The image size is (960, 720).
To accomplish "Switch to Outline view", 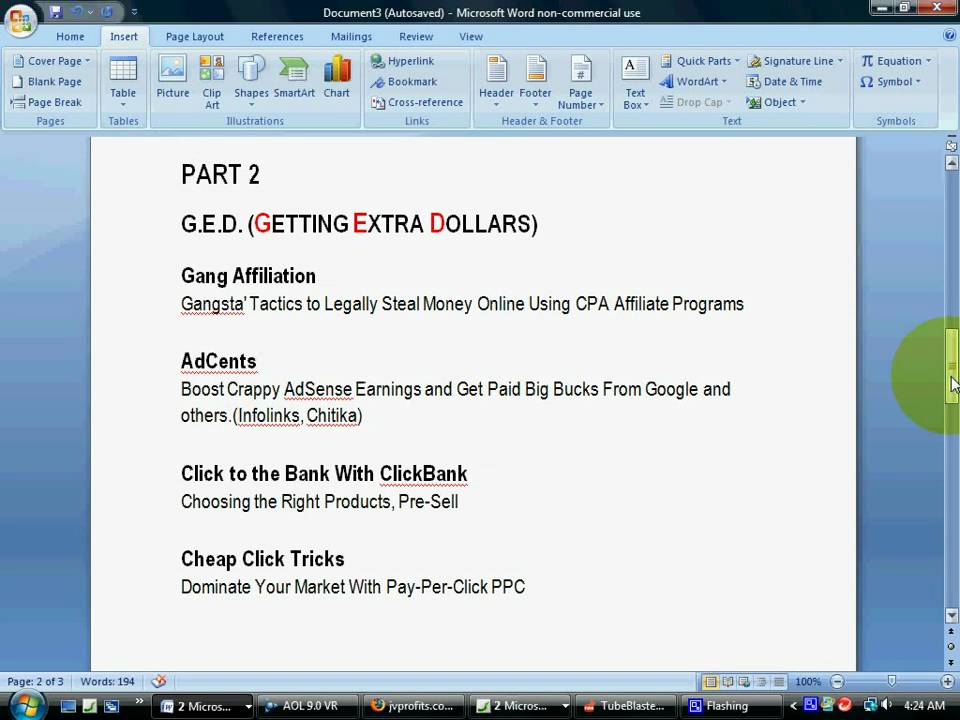I will [x=762, y=681].
